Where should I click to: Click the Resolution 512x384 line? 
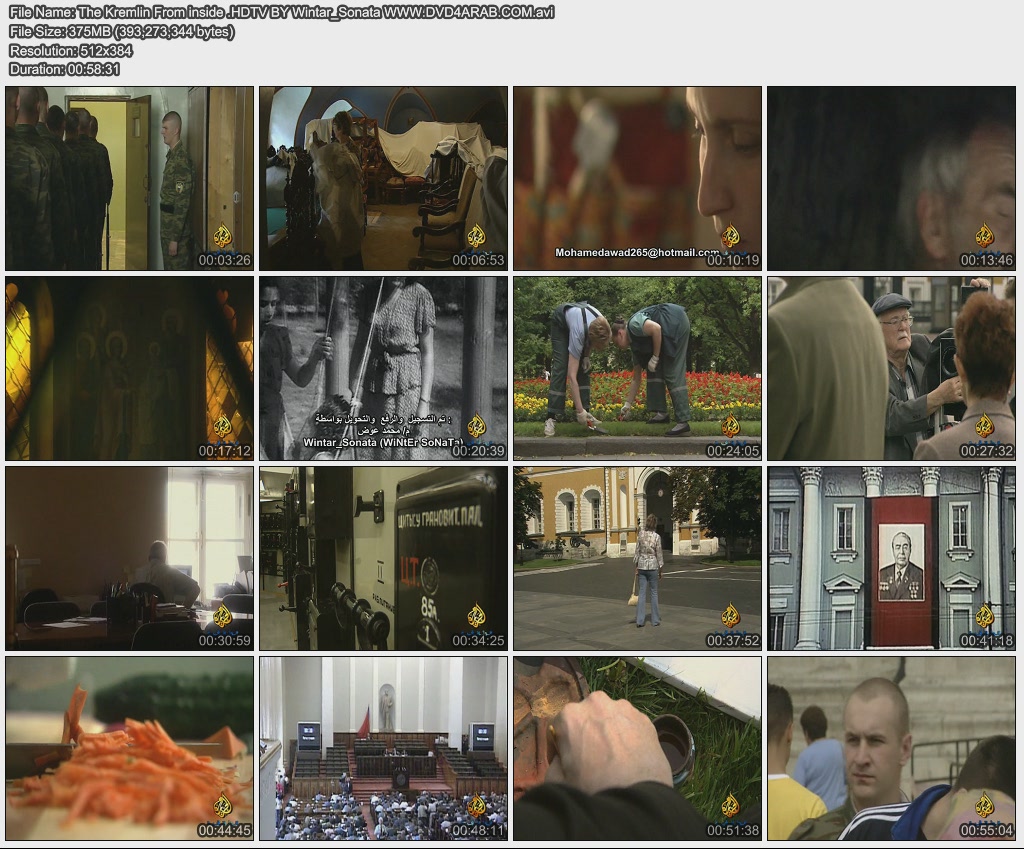click(70, 50)
